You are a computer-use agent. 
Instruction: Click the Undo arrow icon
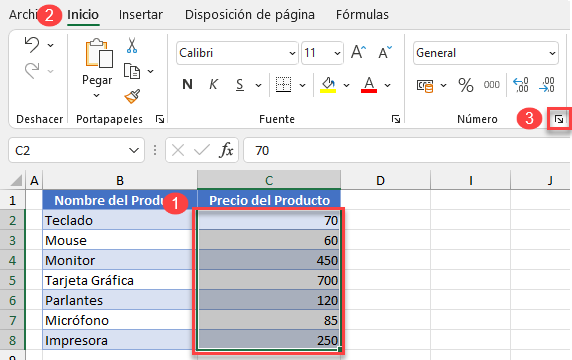click(x=32, y=45)
